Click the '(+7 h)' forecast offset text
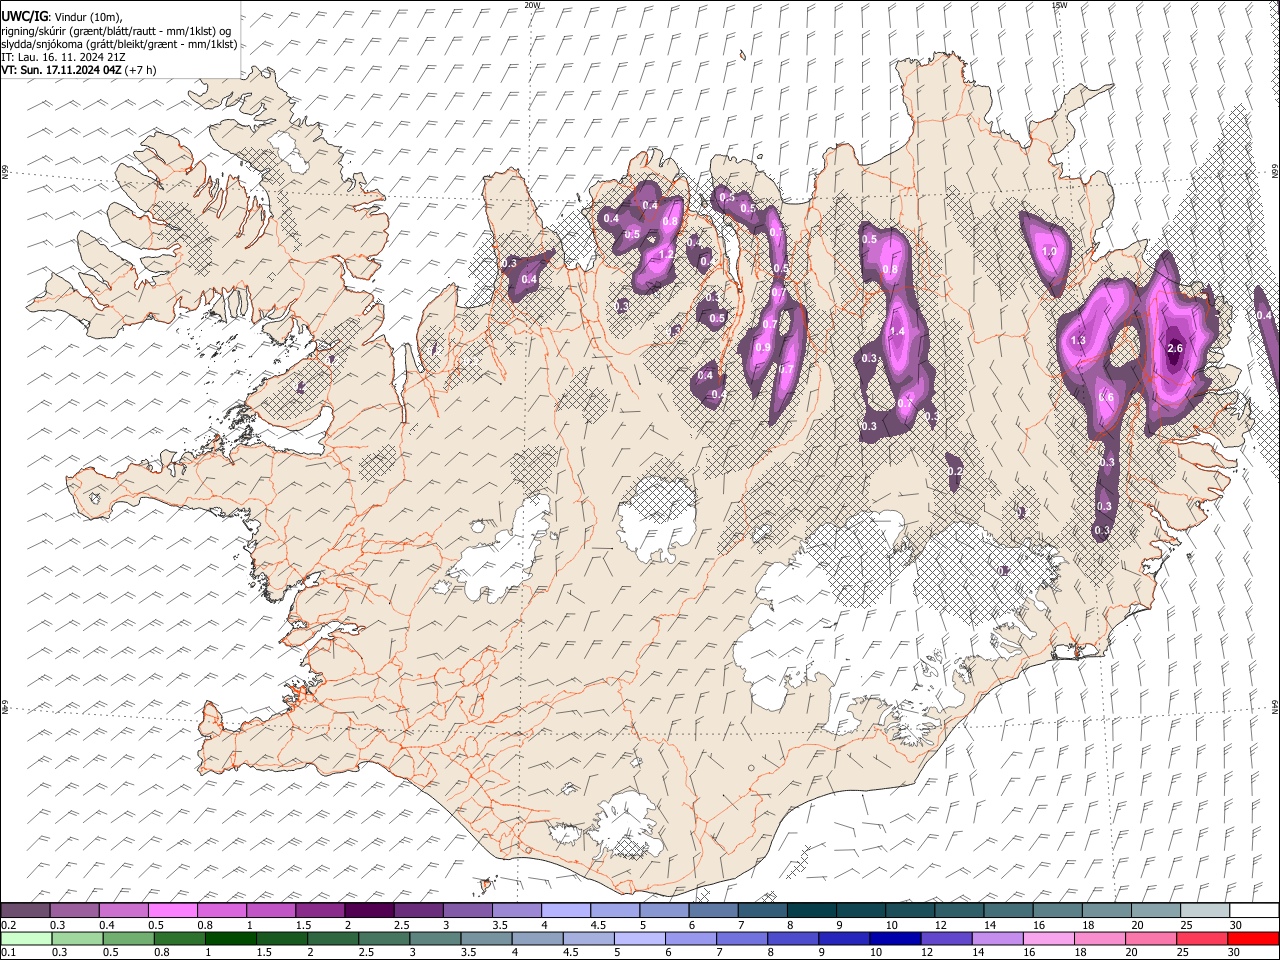Screen dimensions: 1280x960 (x=141, y=71)
